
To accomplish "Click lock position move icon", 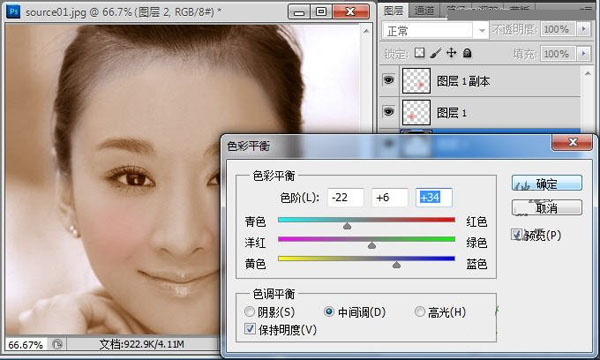I will [452, 52].
